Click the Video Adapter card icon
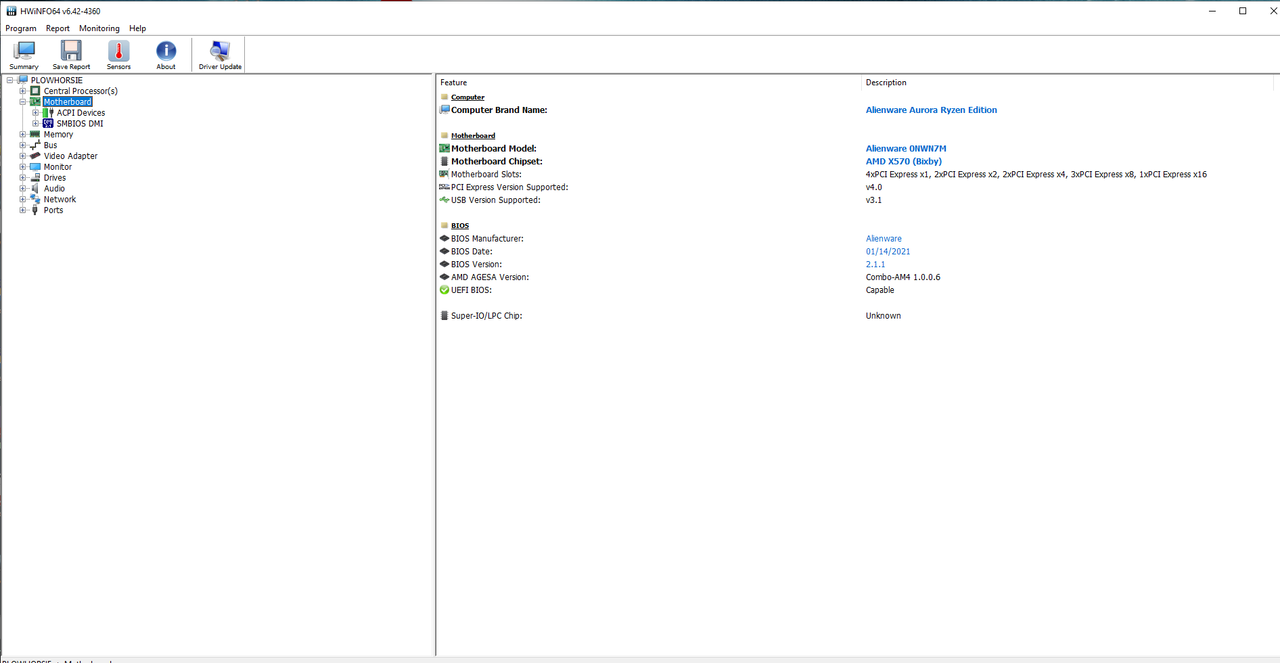 coord(35,156)
